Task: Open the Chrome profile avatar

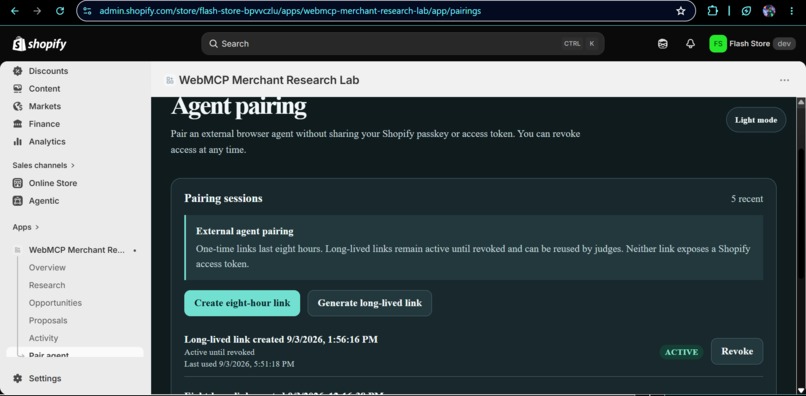Action: click(769, 11)
